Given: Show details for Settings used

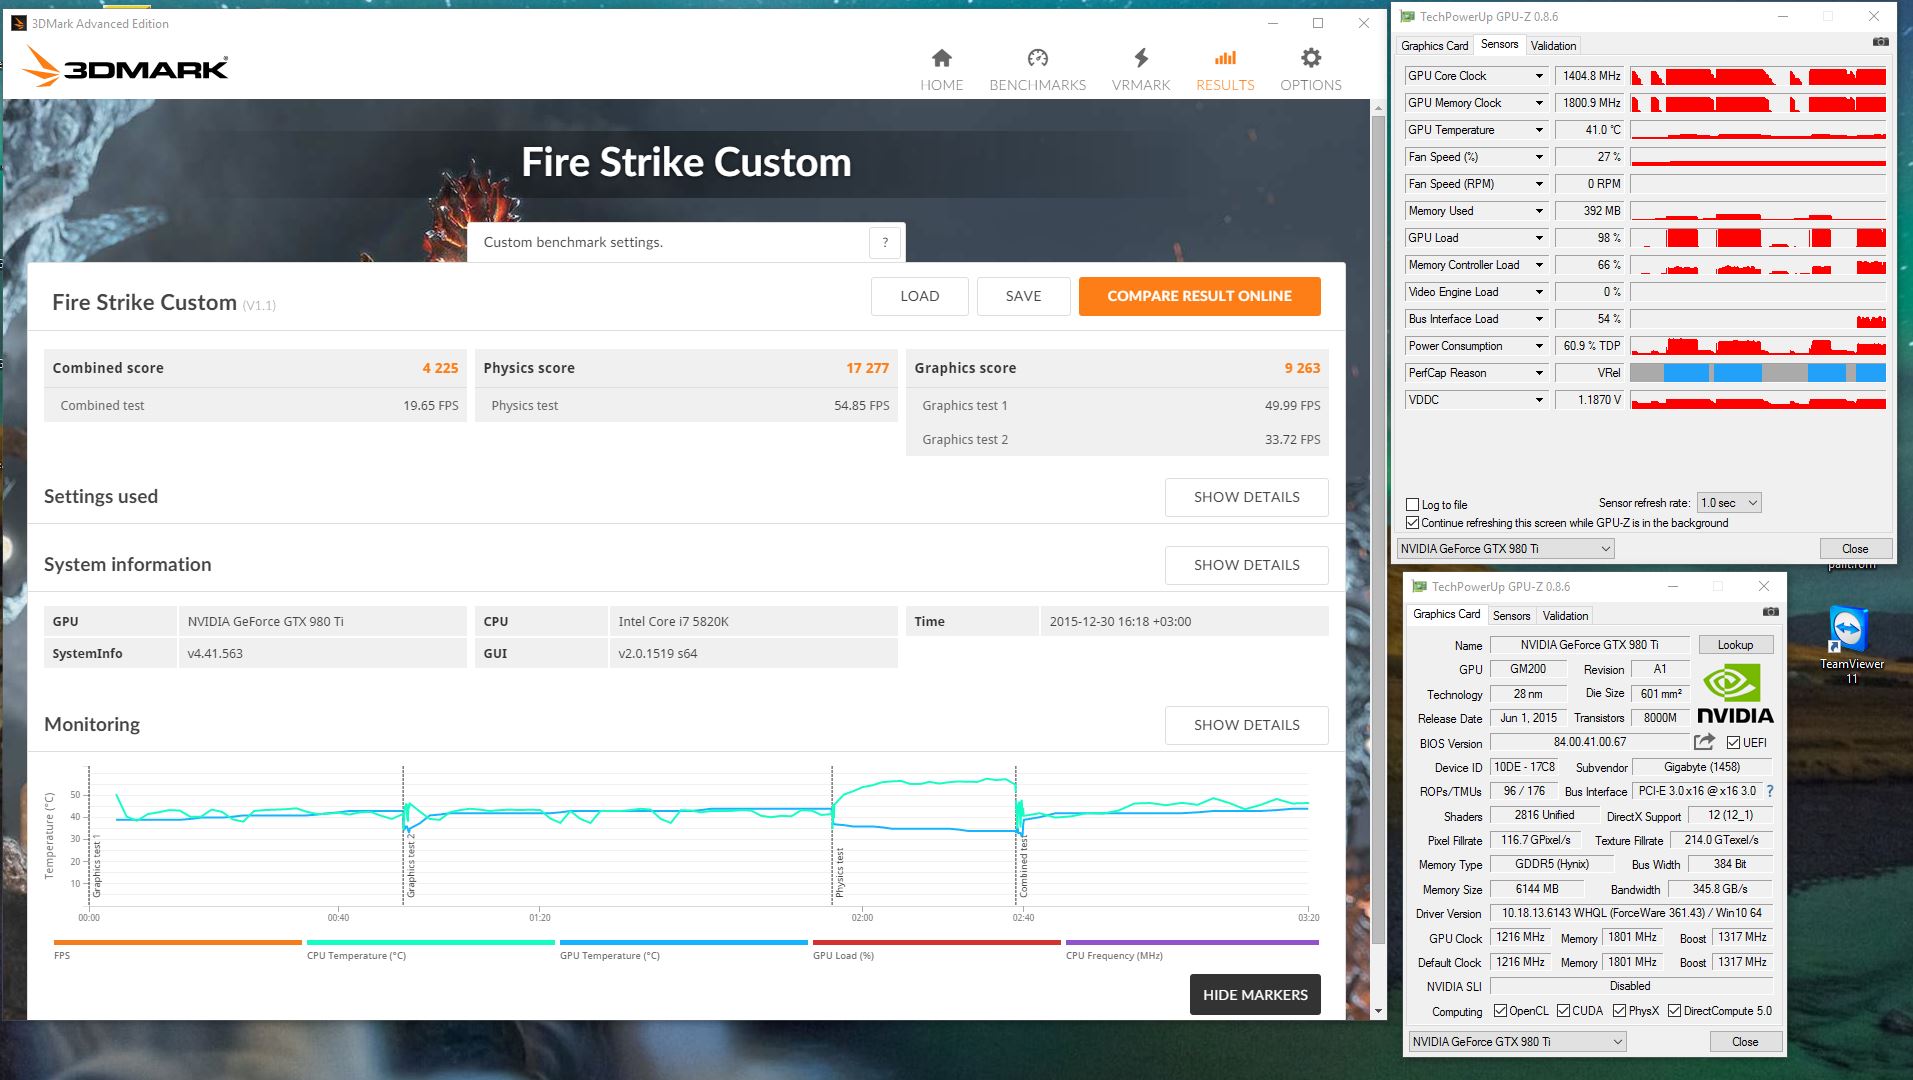Looking at the screenshot, I should [x=1246, y=497].
